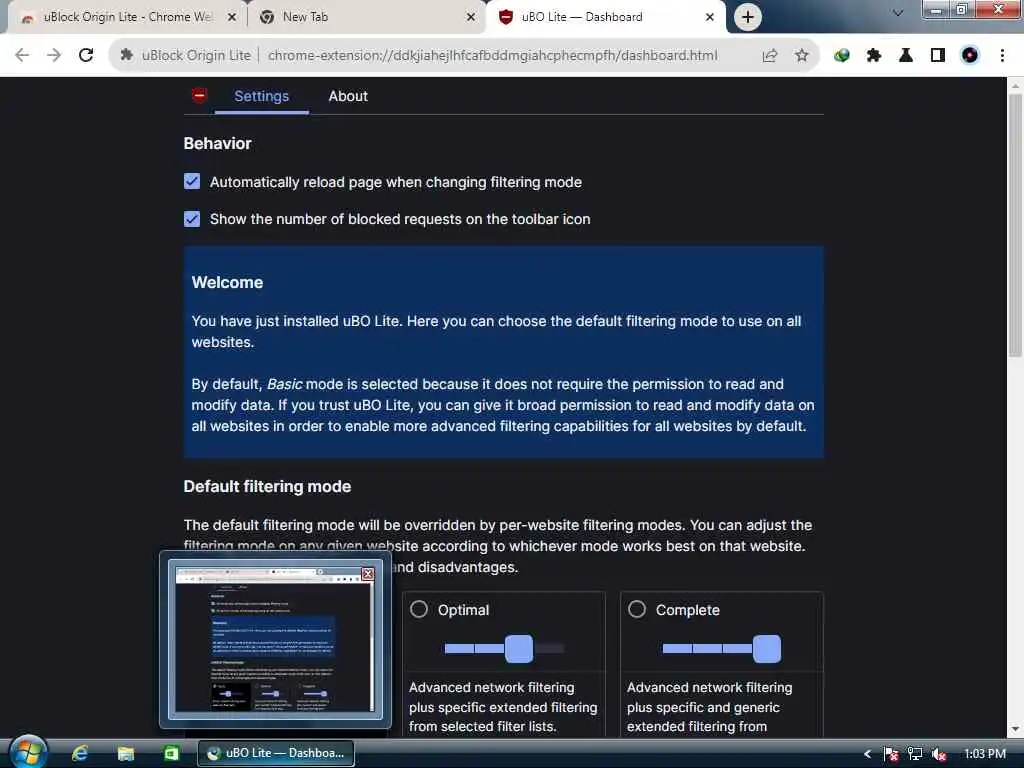Screen dimensions: 1024x768
Task: Click the green globe extension icon
Action: tap(842, 56)
